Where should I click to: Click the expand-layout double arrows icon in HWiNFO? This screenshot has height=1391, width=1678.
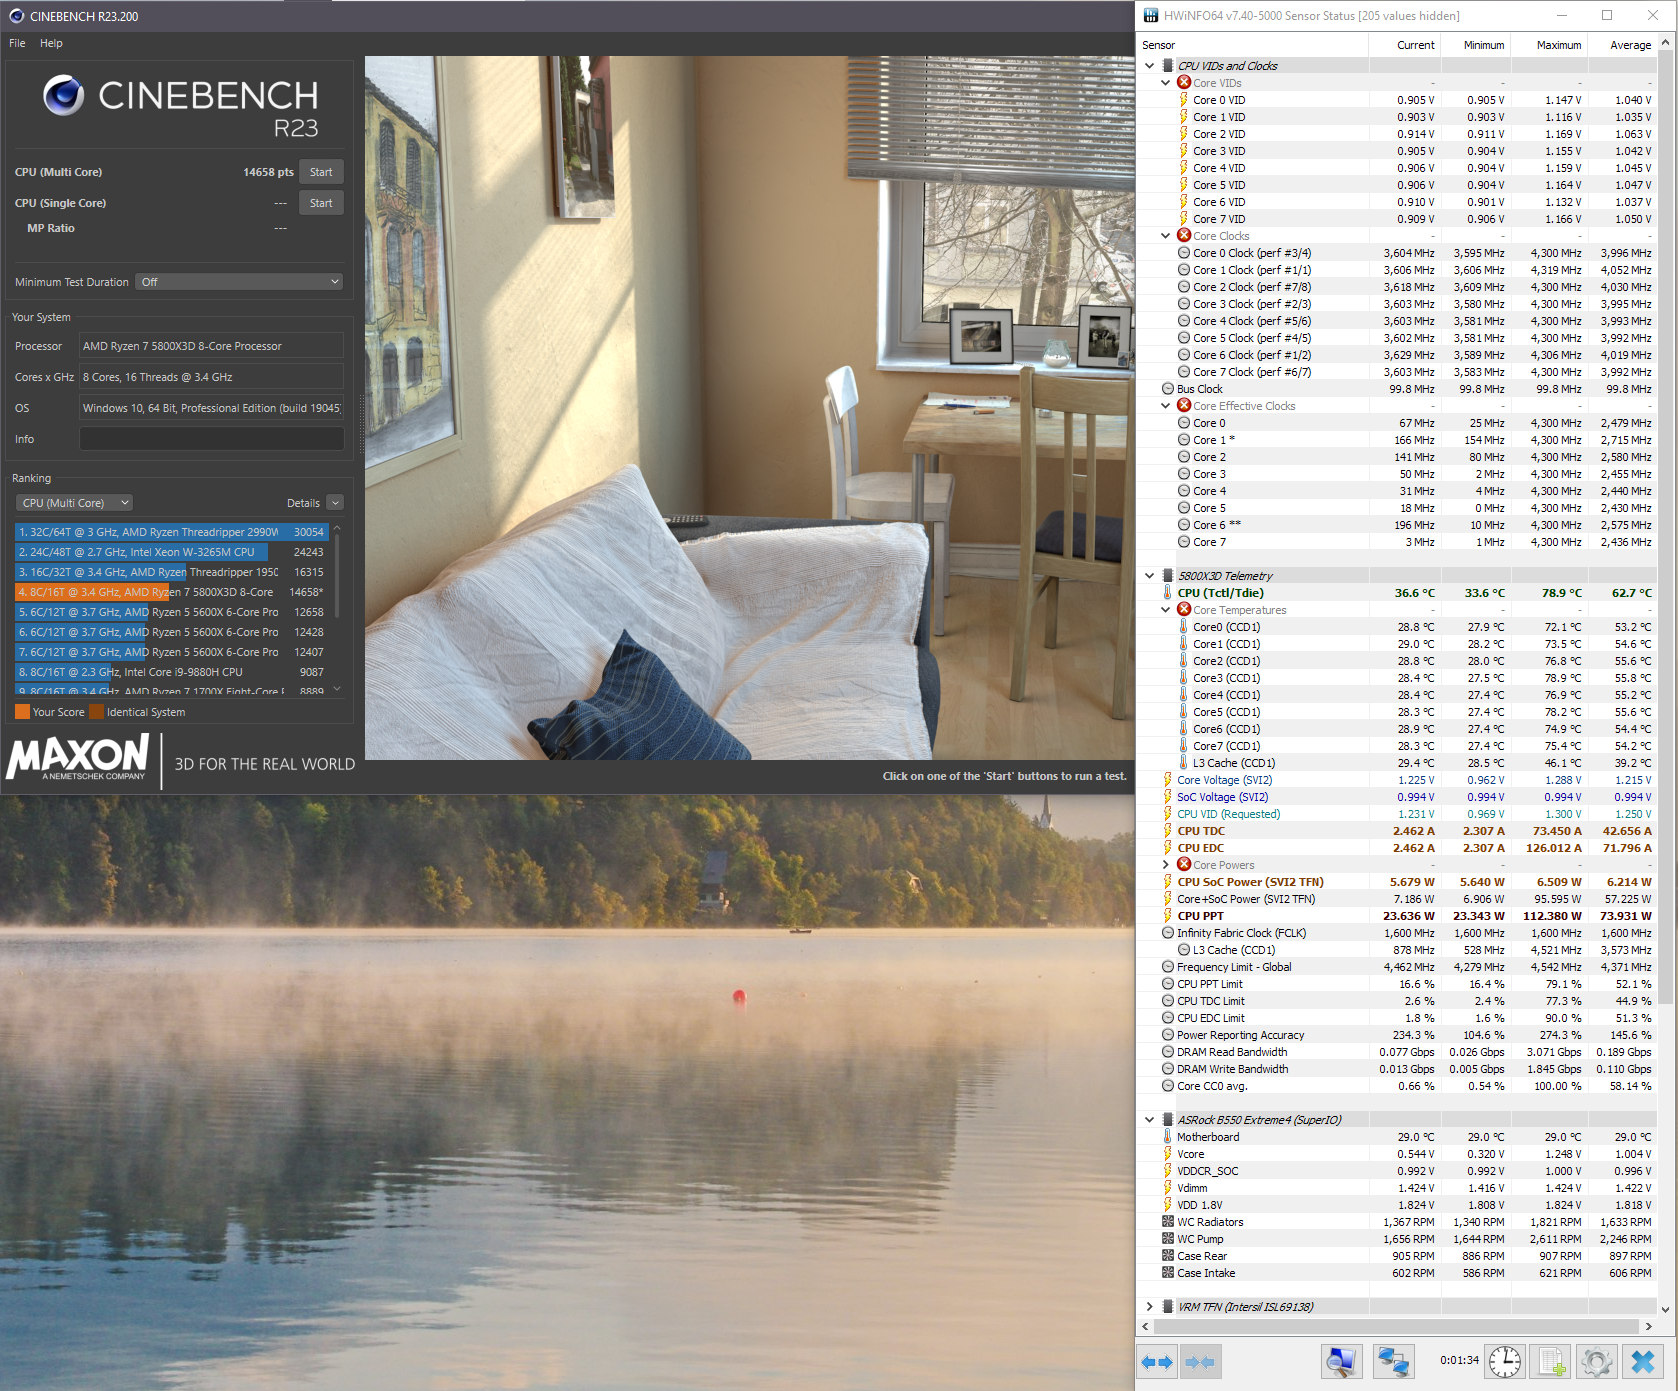click(1157, 1361)
